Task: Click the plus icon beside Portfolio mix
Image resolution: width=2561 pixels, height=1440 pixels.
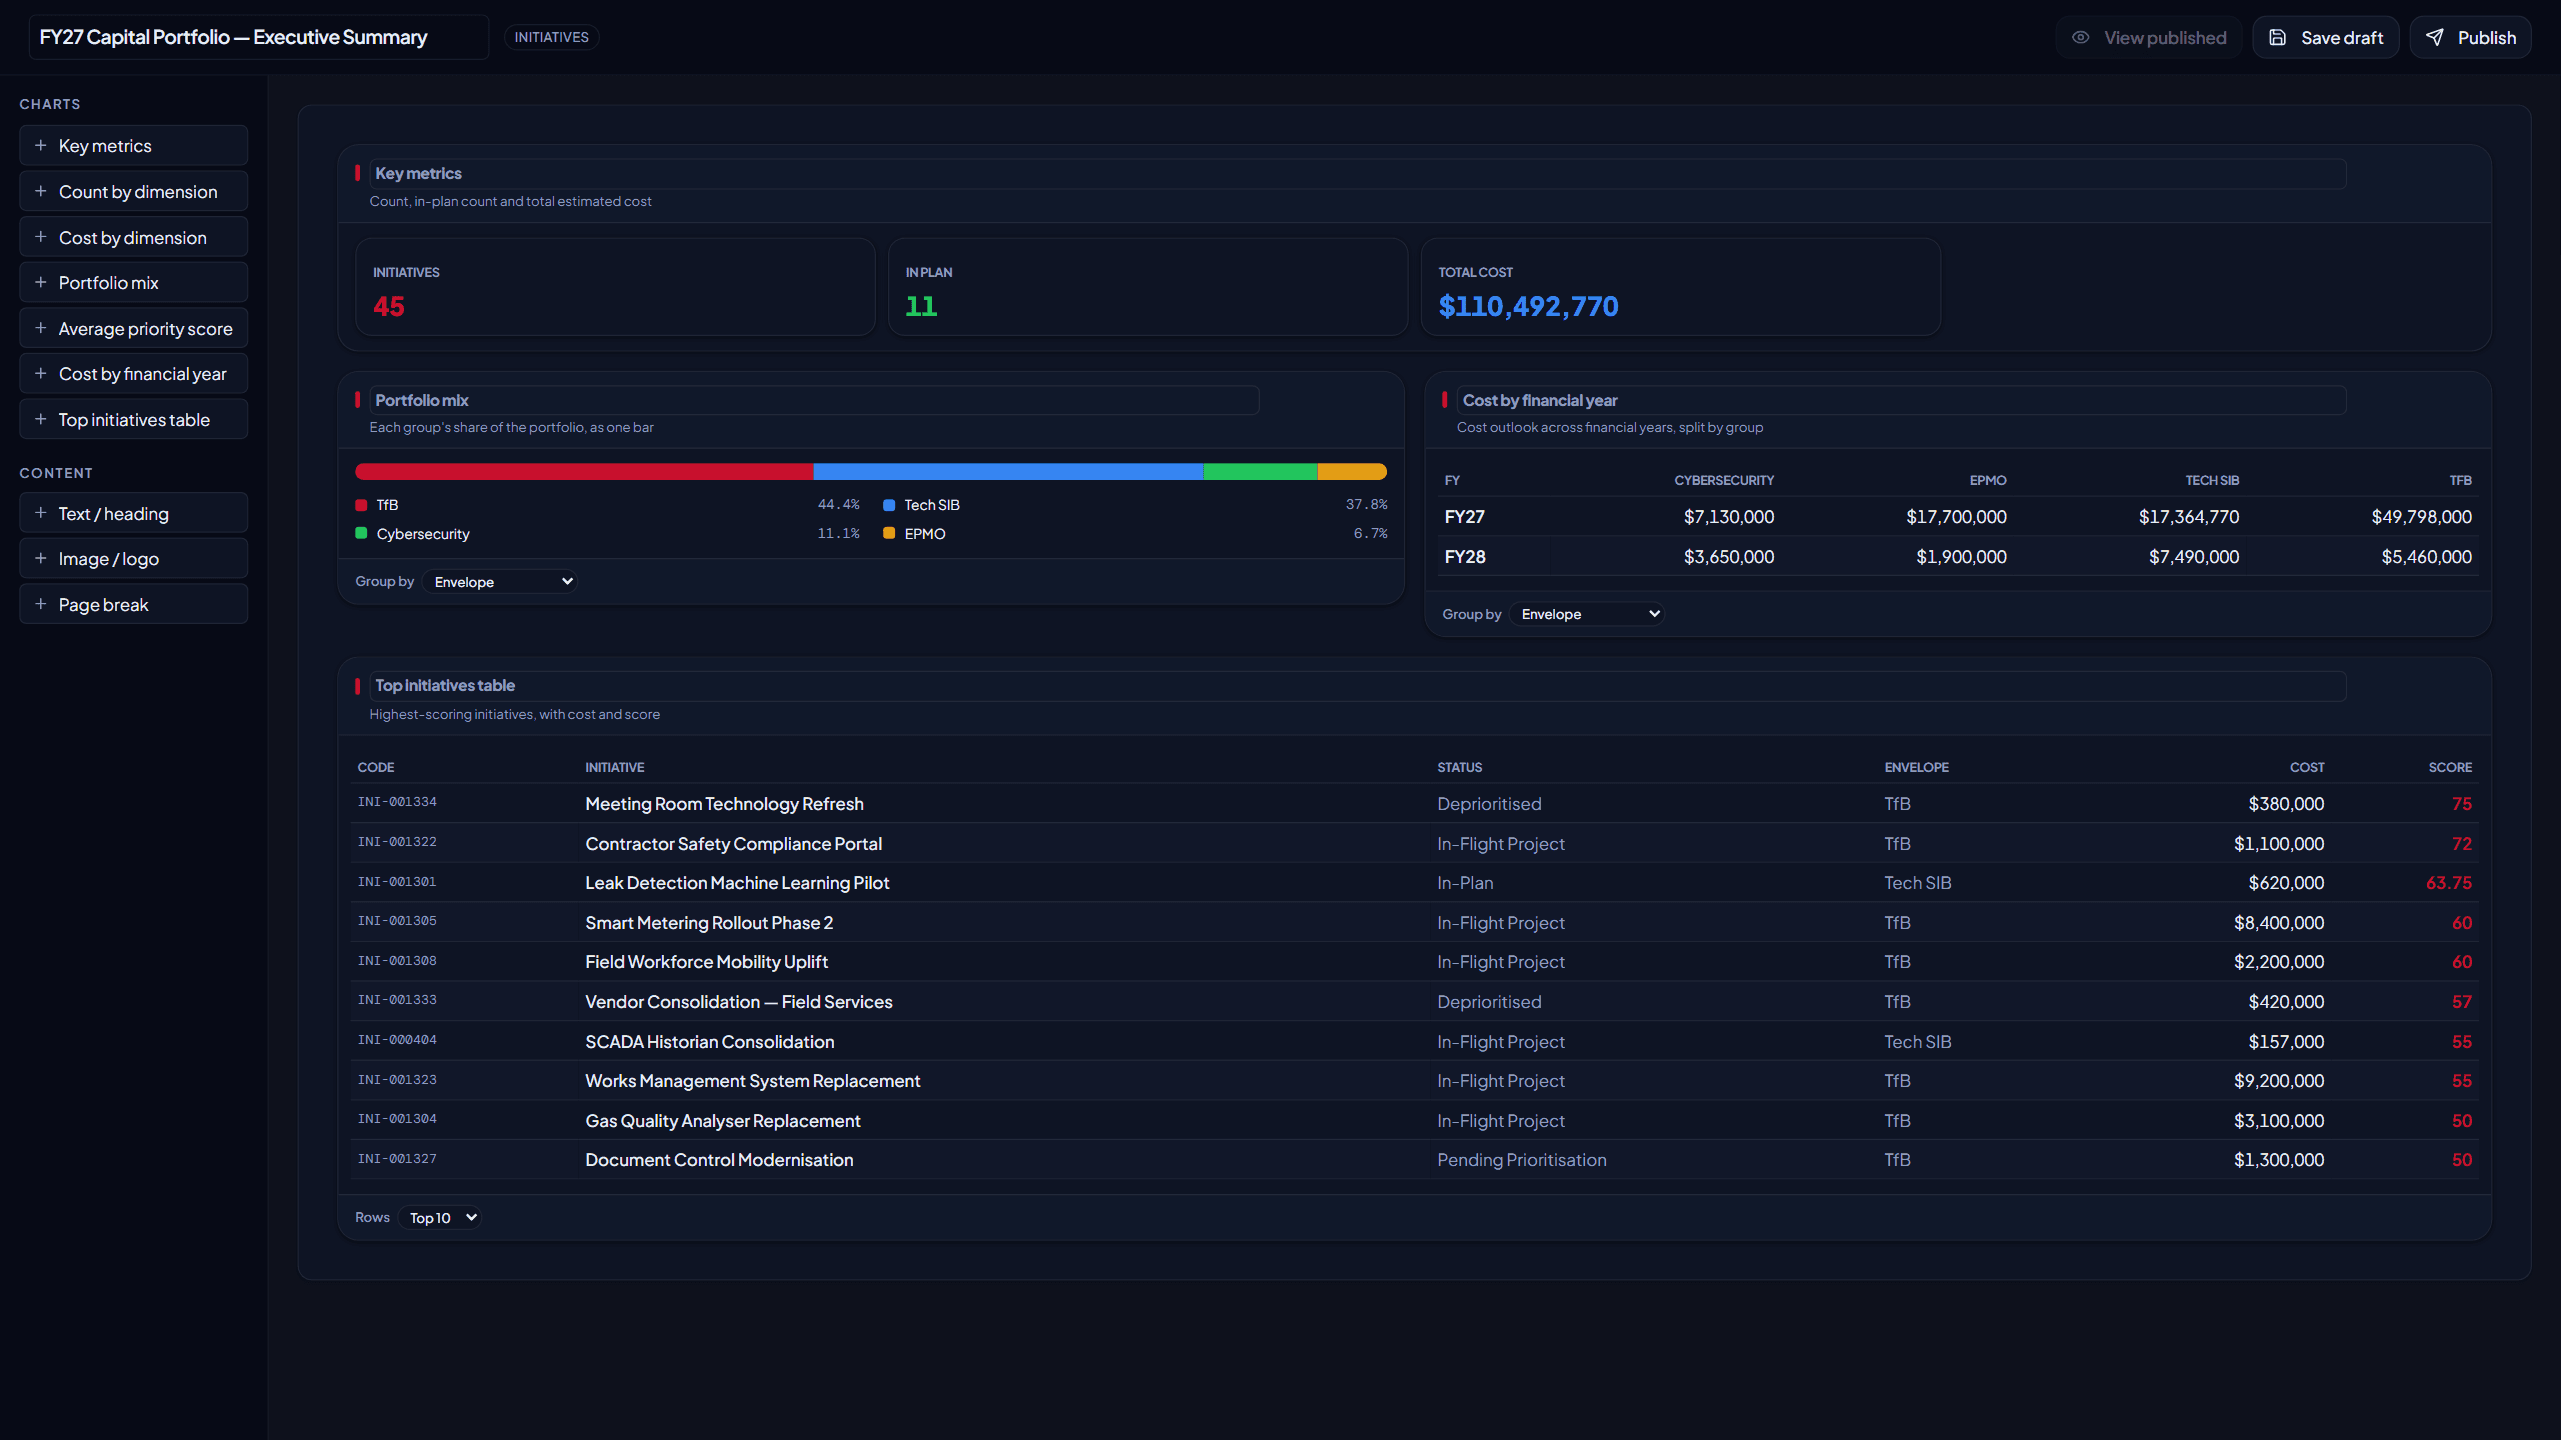Action: pos(41,282)
